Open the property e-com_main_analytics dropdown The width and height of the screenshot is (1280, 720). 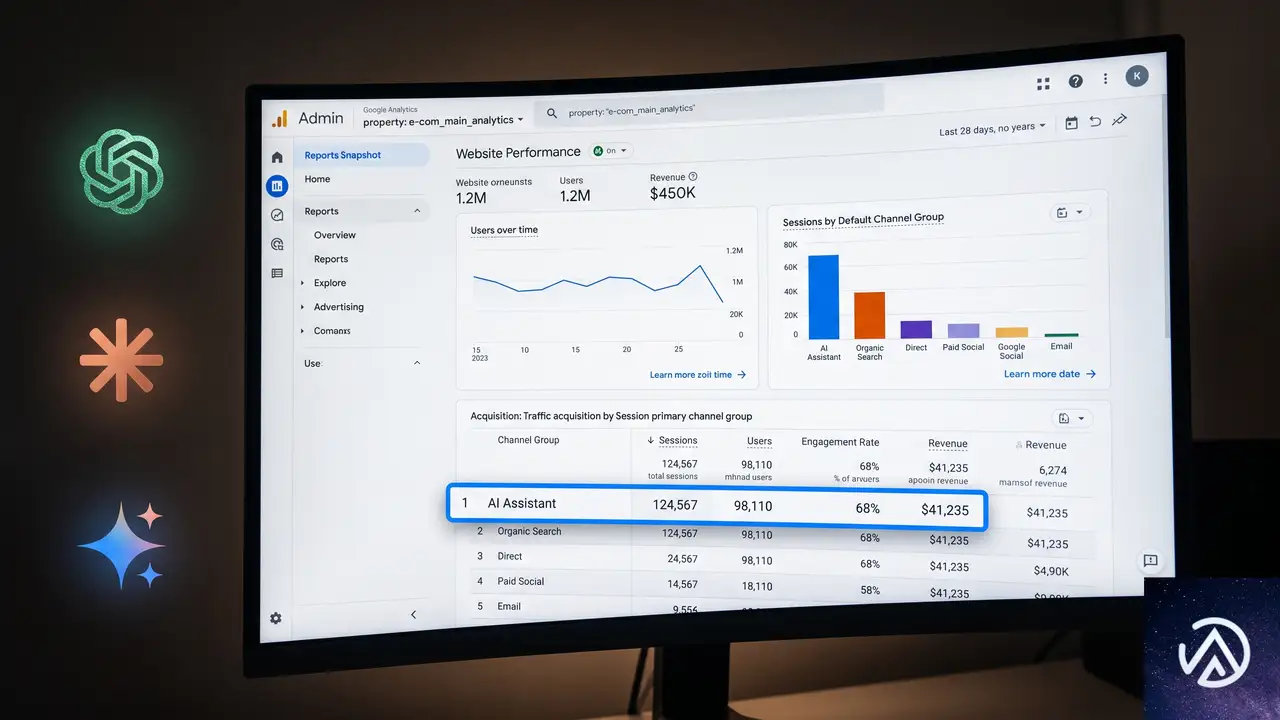click(443, 121)
